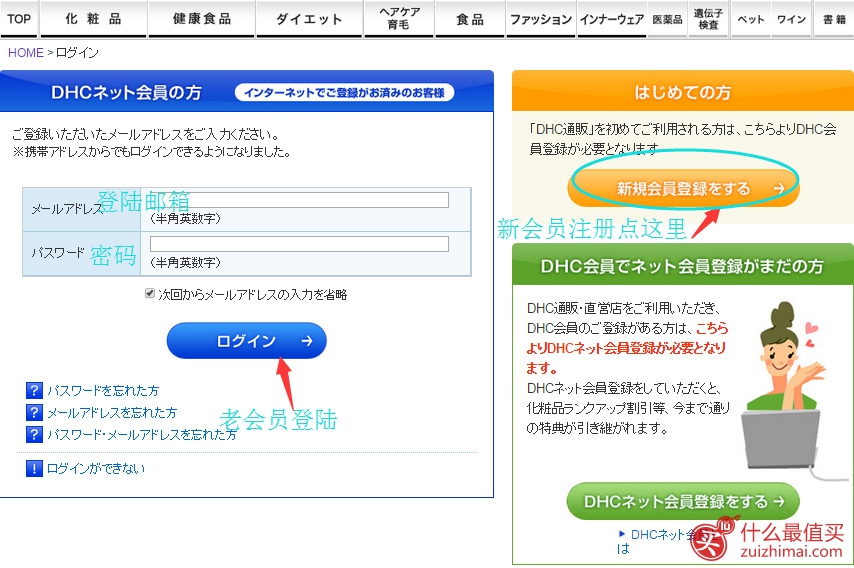
Task: Click exclamation icon beside ログインができない
Action: click(34, 468)
